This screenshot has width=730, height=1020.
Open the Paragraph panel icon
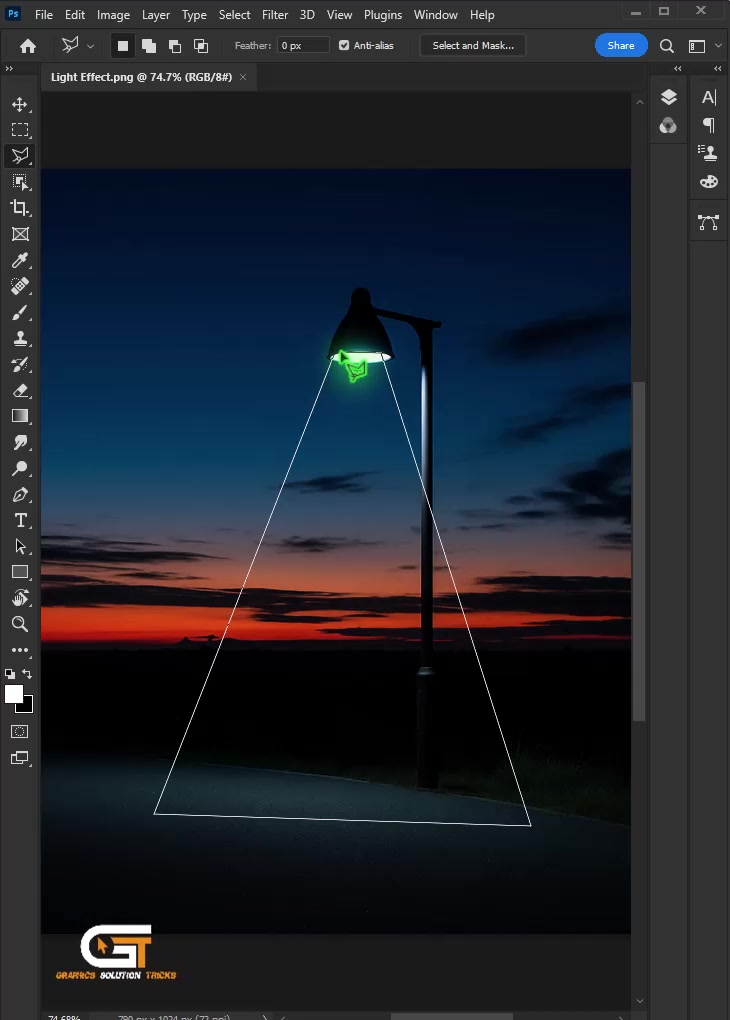click(709, 125)
